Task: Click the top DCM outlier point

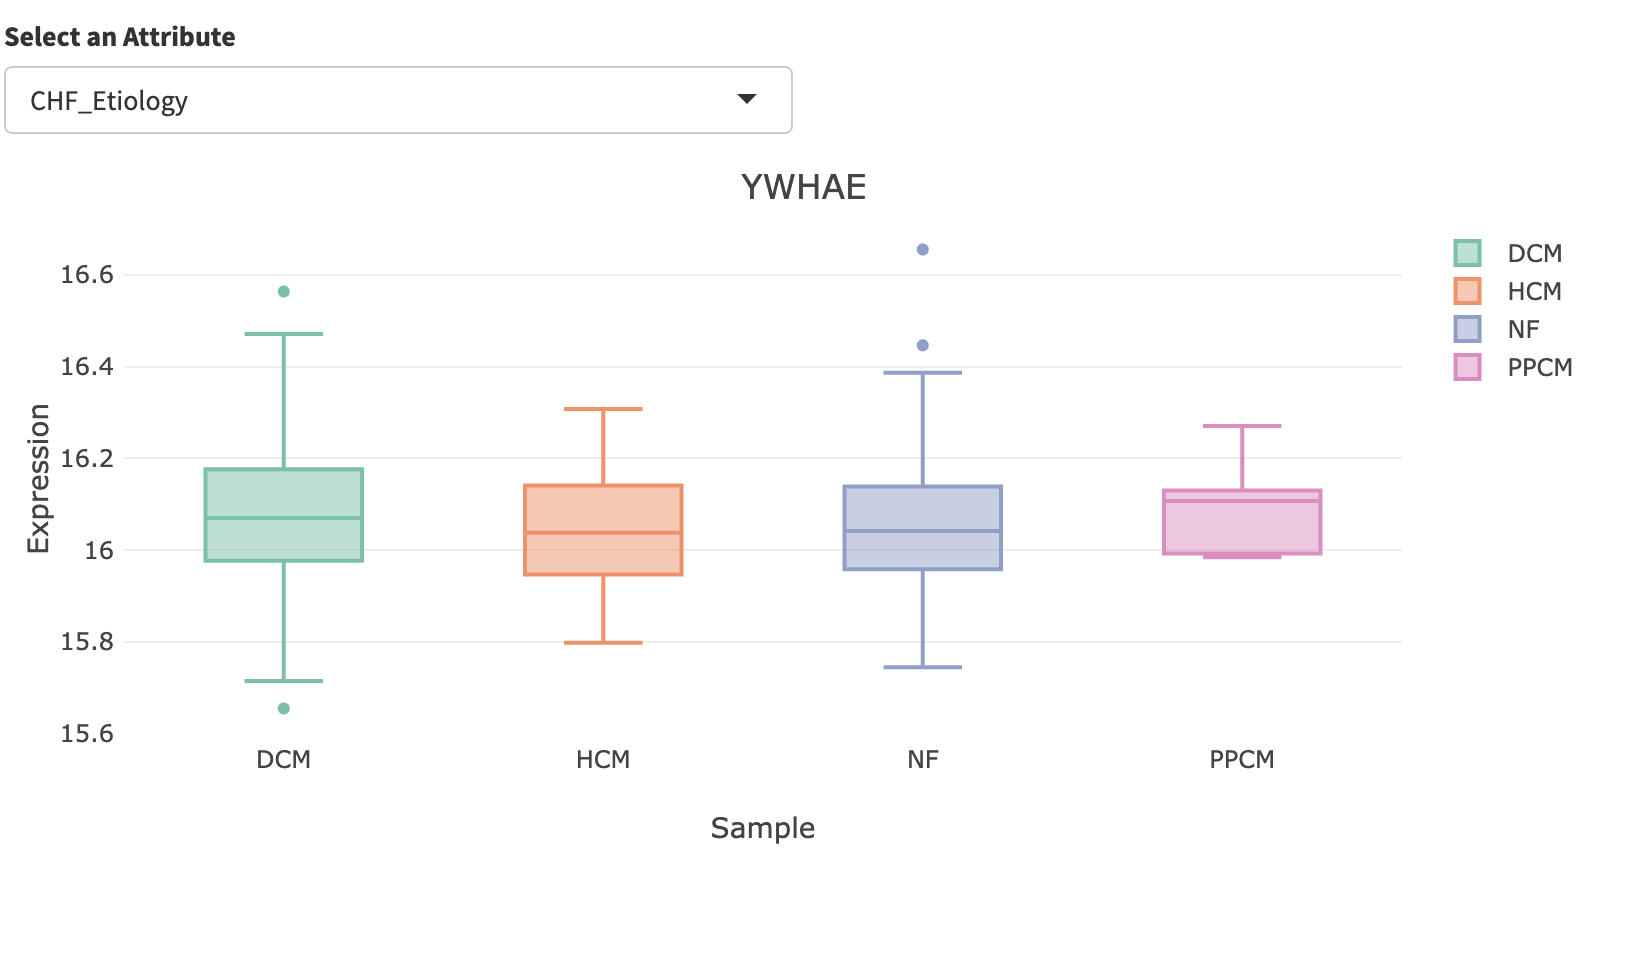Action: pyautogui.click(x=284, y=292)
